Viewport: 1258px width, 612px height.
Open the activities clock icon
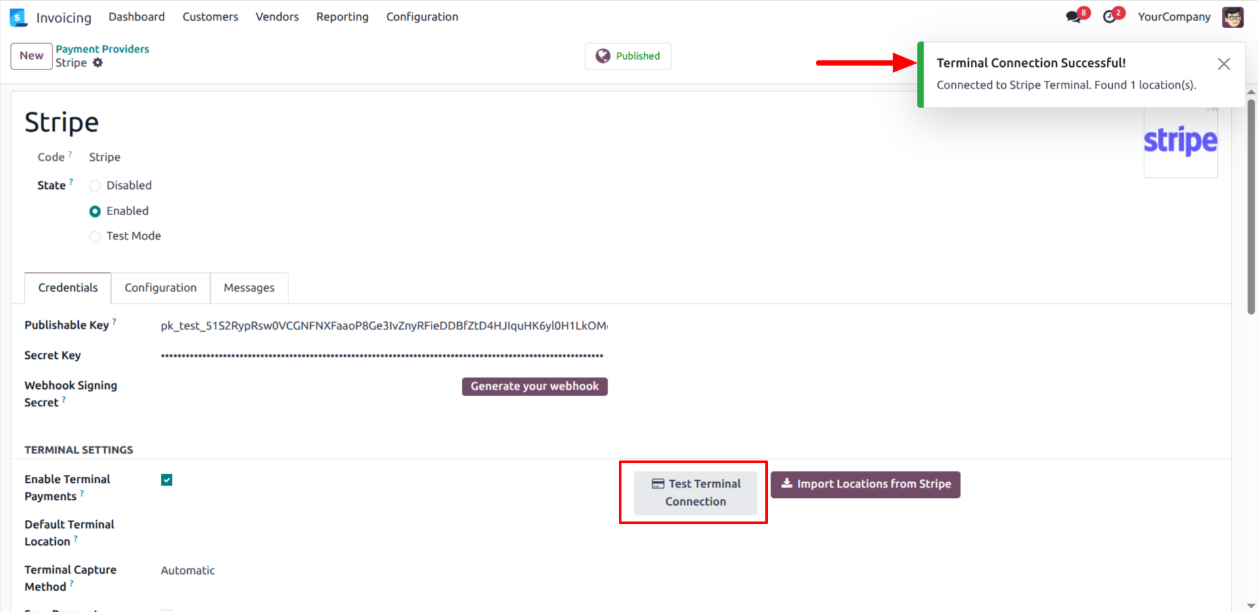tap(1110, 17)
